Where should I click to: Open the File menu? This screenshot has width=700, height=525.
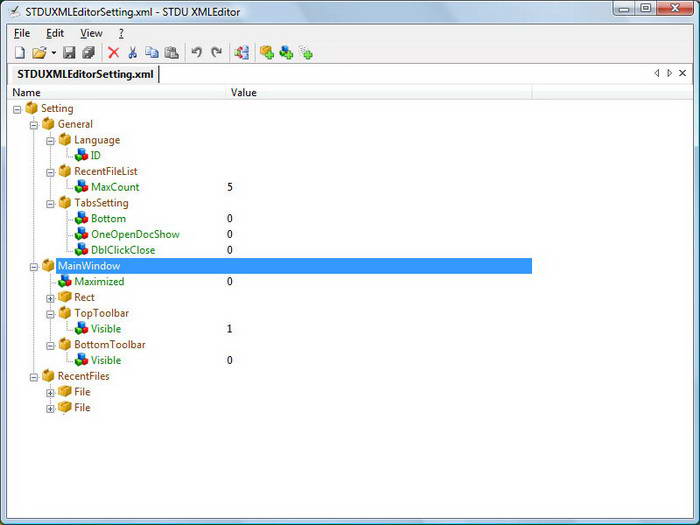pyautogui.click(x=22, y=33)
